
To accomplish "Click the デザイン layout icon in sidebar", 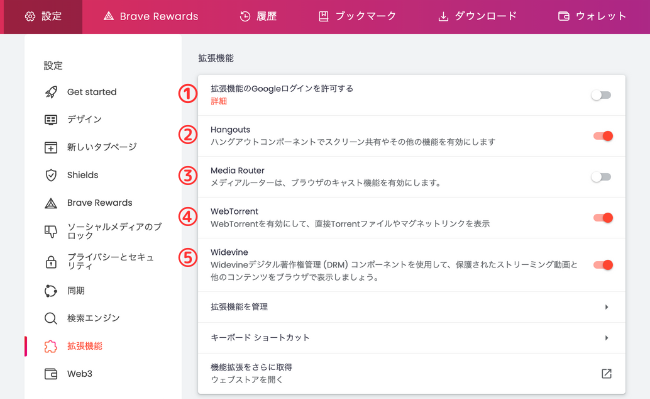I will point(51,120).
